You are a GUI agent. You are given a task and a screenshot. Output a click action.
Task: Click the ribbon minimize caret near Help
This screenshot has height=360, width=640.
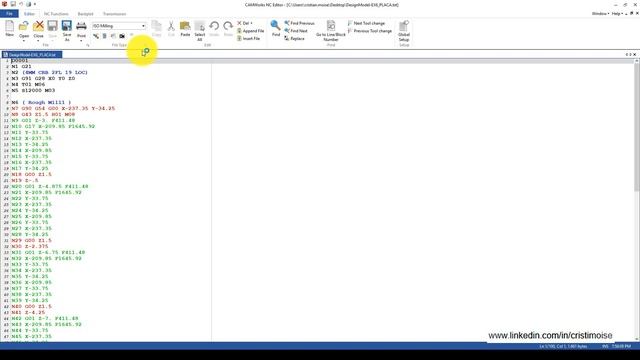point(627,14)
